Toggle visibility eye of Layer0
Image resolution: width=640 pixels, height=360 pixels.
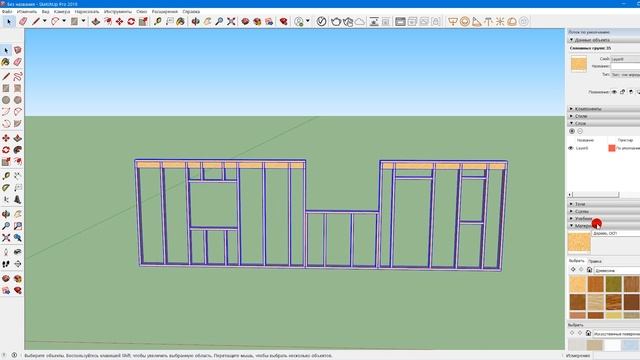point(571,148)
